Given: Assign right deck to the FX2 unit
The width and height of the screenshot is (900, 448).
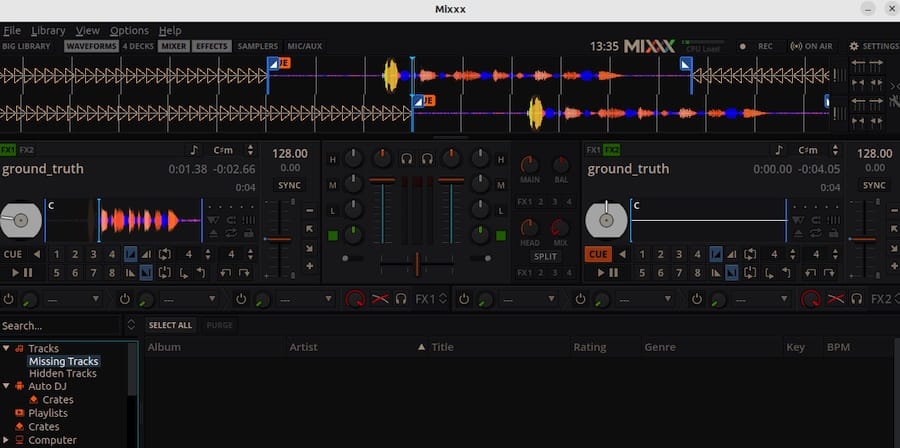Looking at the screenshot, I should click(612, 150).
